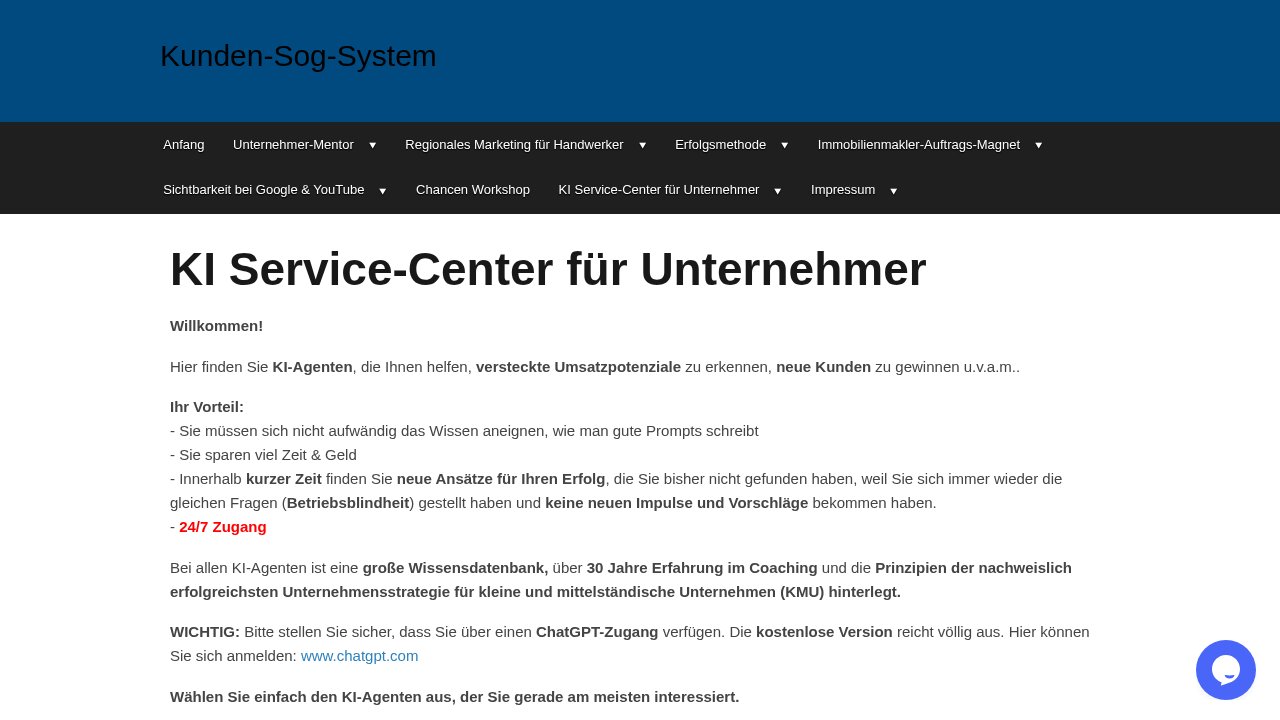Image resolution: width=1280 pixels, height=720 pixels.
Task: Expand Immobilienmakler-Auftrags-Magnet submenu arrow
Action: (1039, 145)
